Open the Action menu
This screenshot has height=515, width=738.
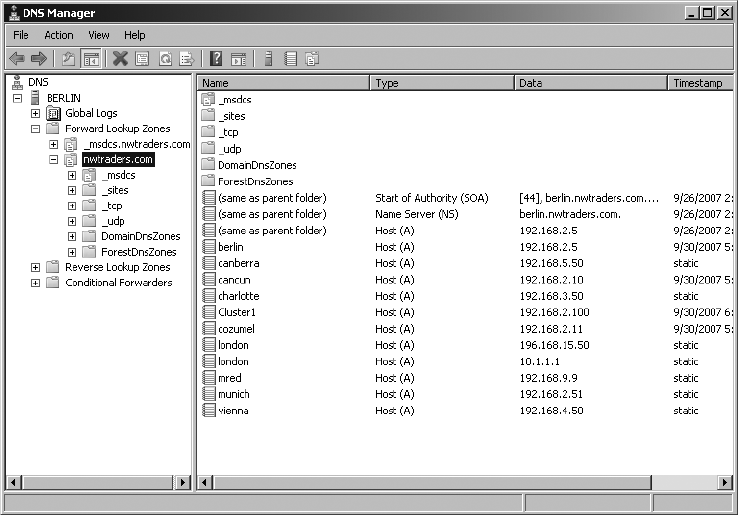point(59,35)
